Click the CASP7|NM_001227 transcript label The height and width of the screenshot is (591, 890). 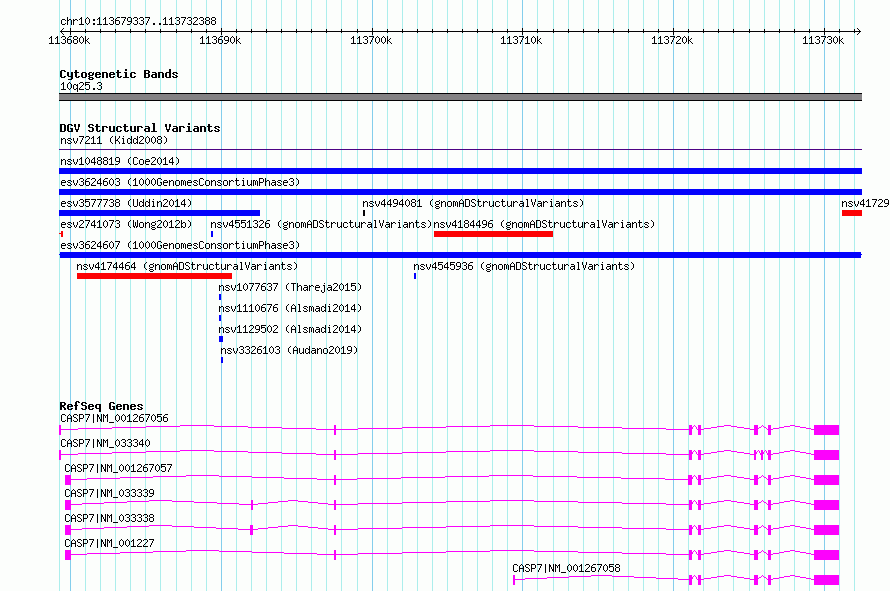(x=109, y=543)
